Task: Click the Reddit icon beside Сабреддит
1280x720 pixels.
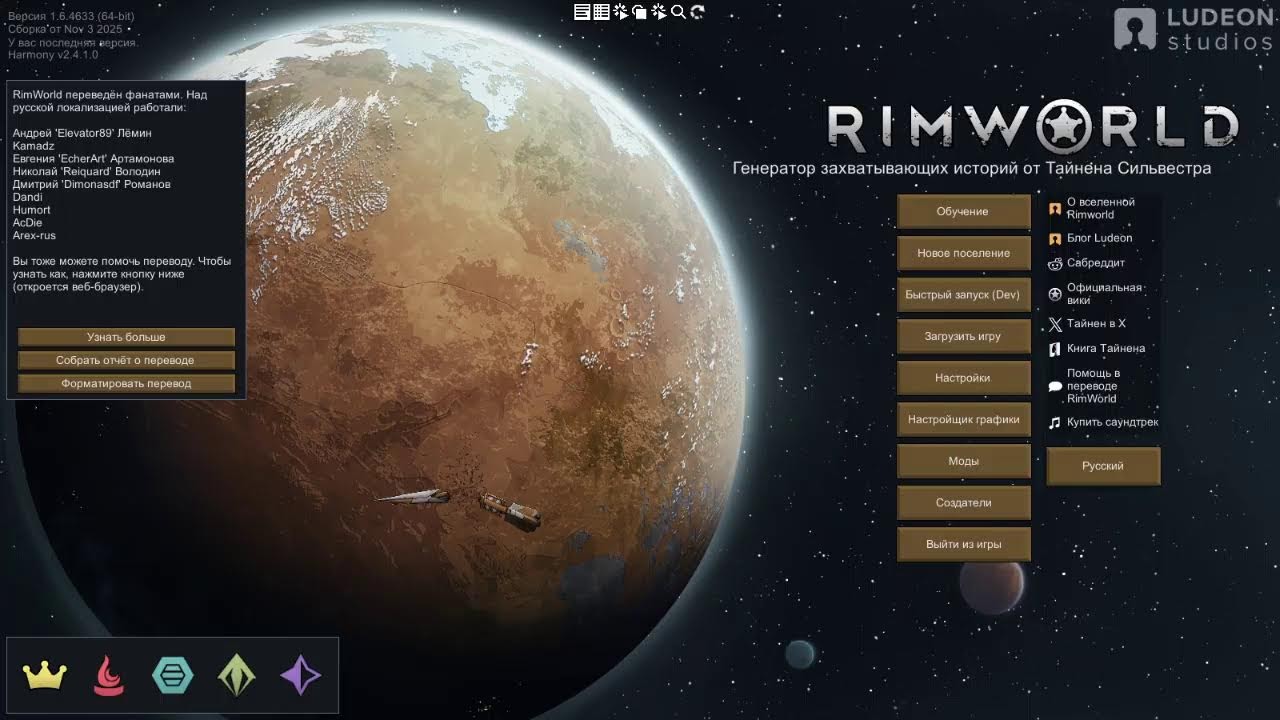Action: point(1055,264)
